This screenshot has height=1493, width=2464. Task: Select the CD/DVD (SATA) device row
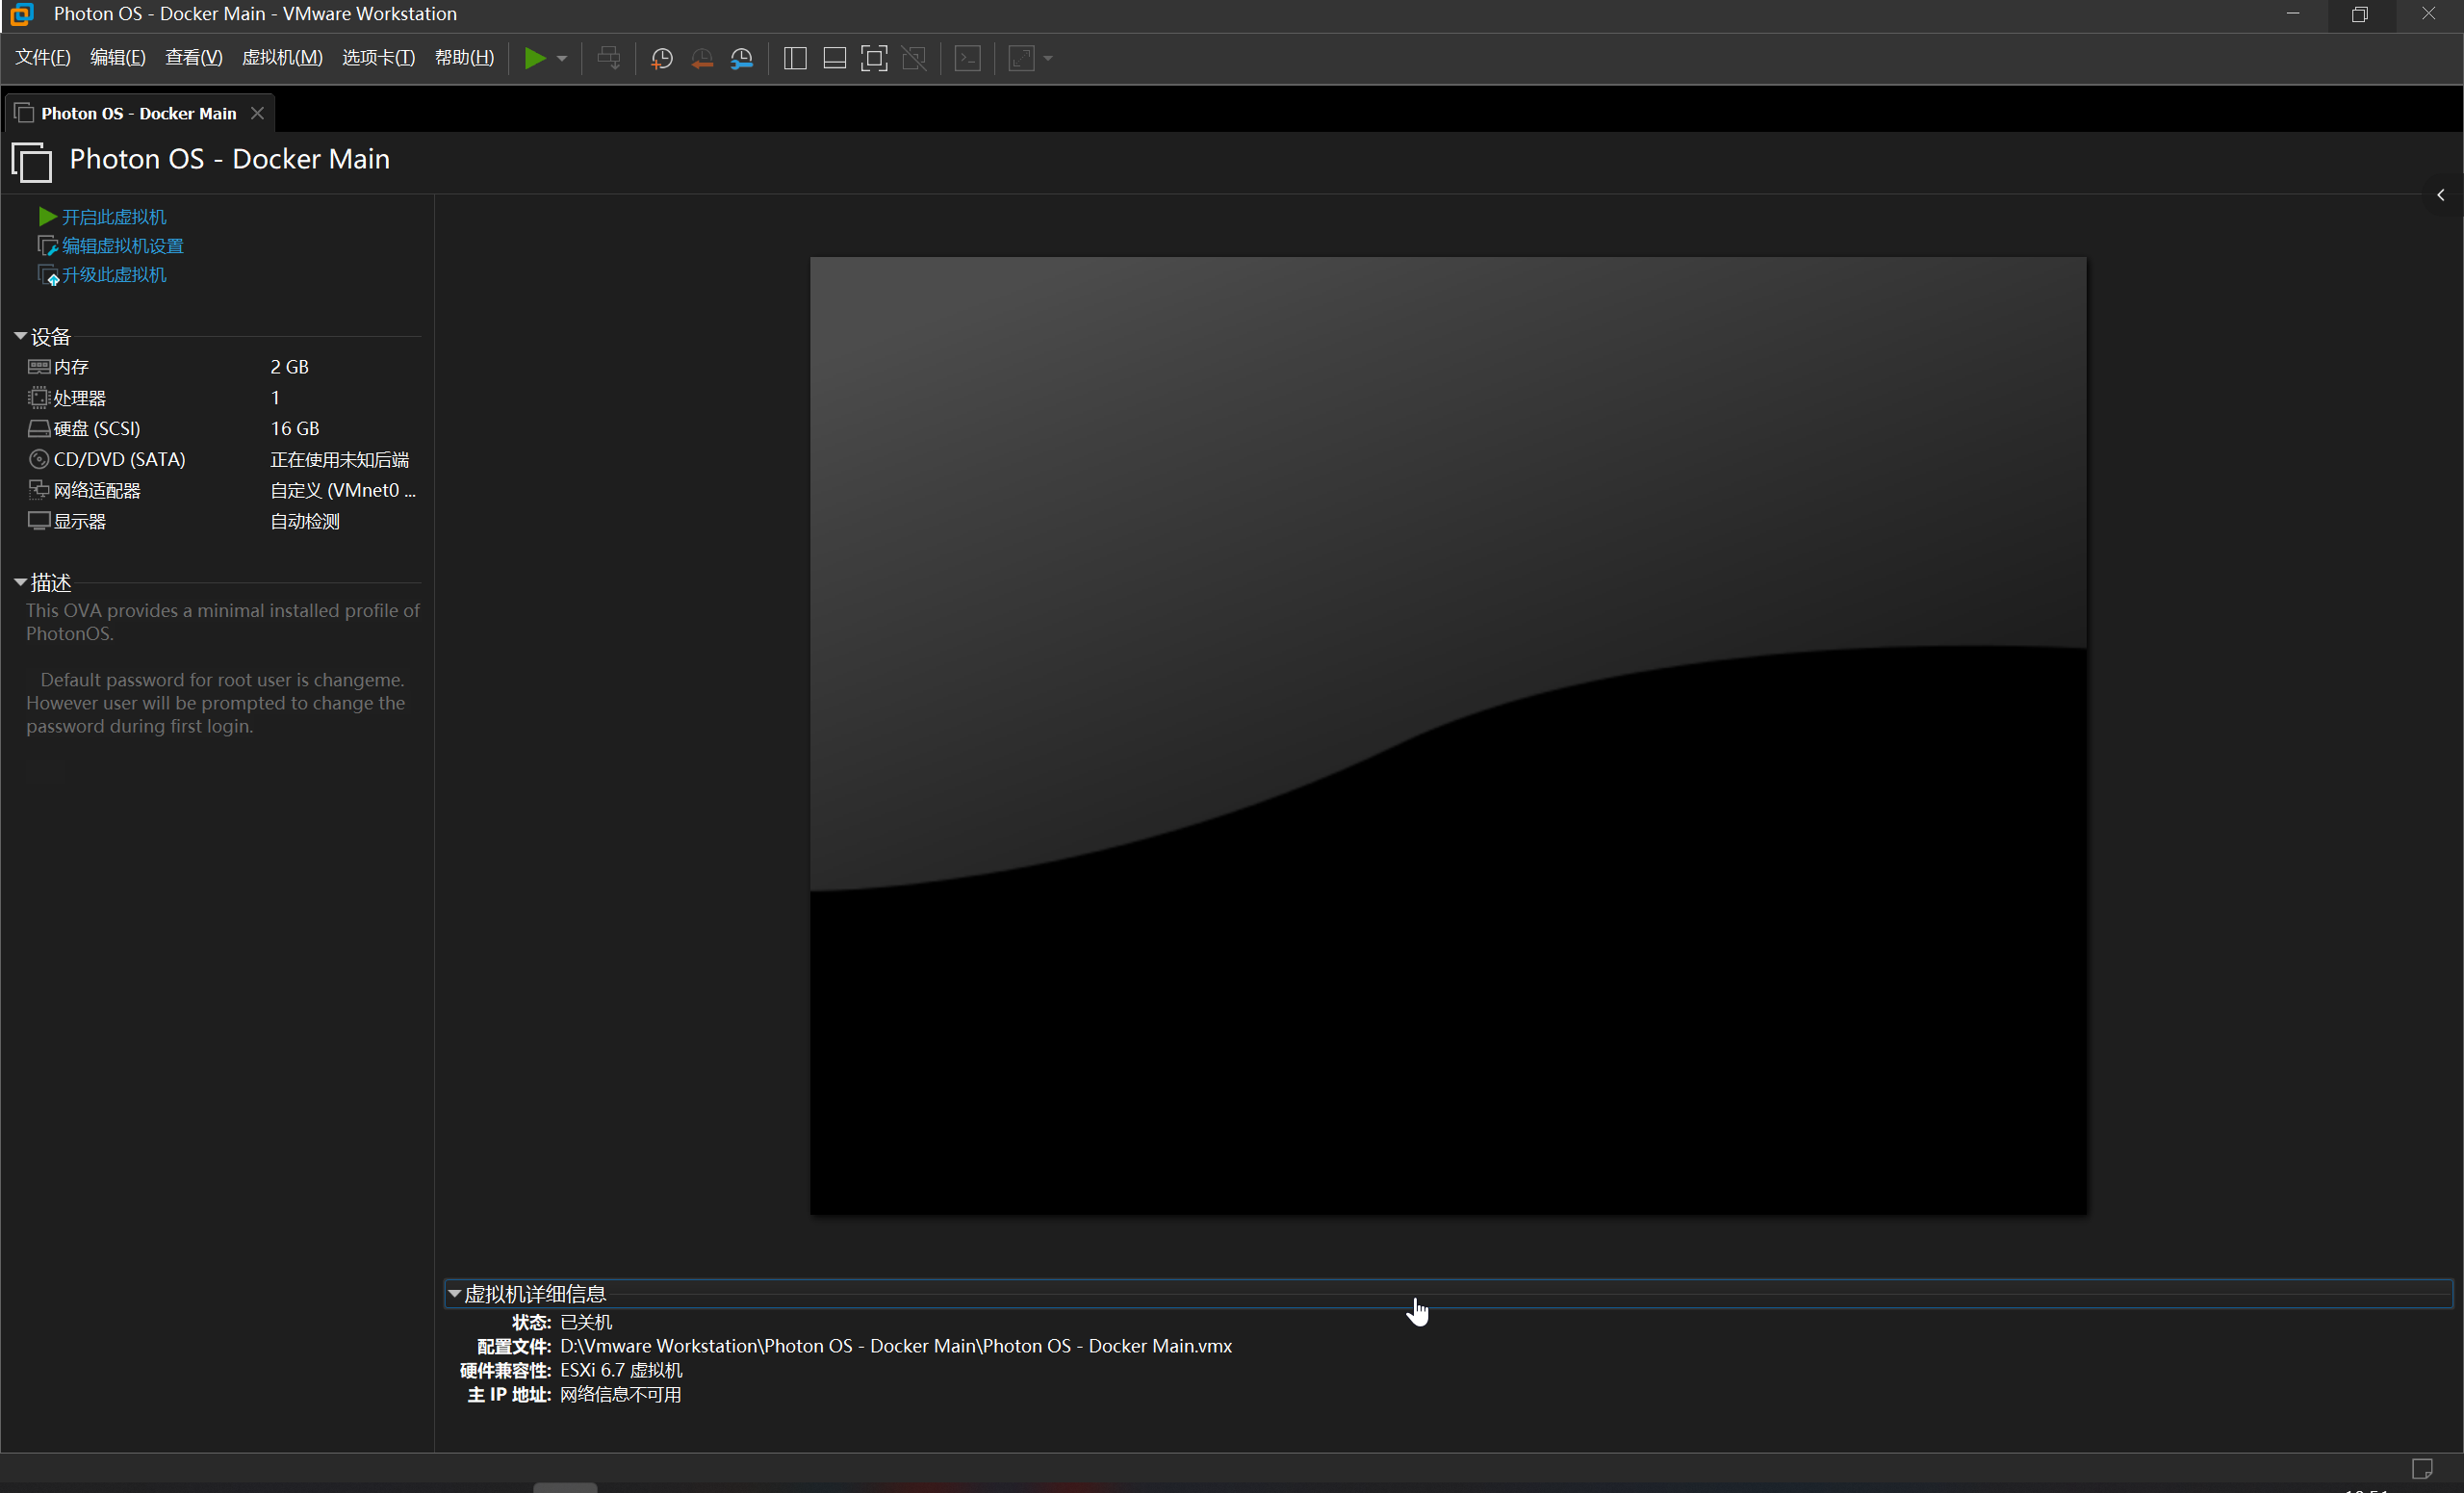click(222, 460)
